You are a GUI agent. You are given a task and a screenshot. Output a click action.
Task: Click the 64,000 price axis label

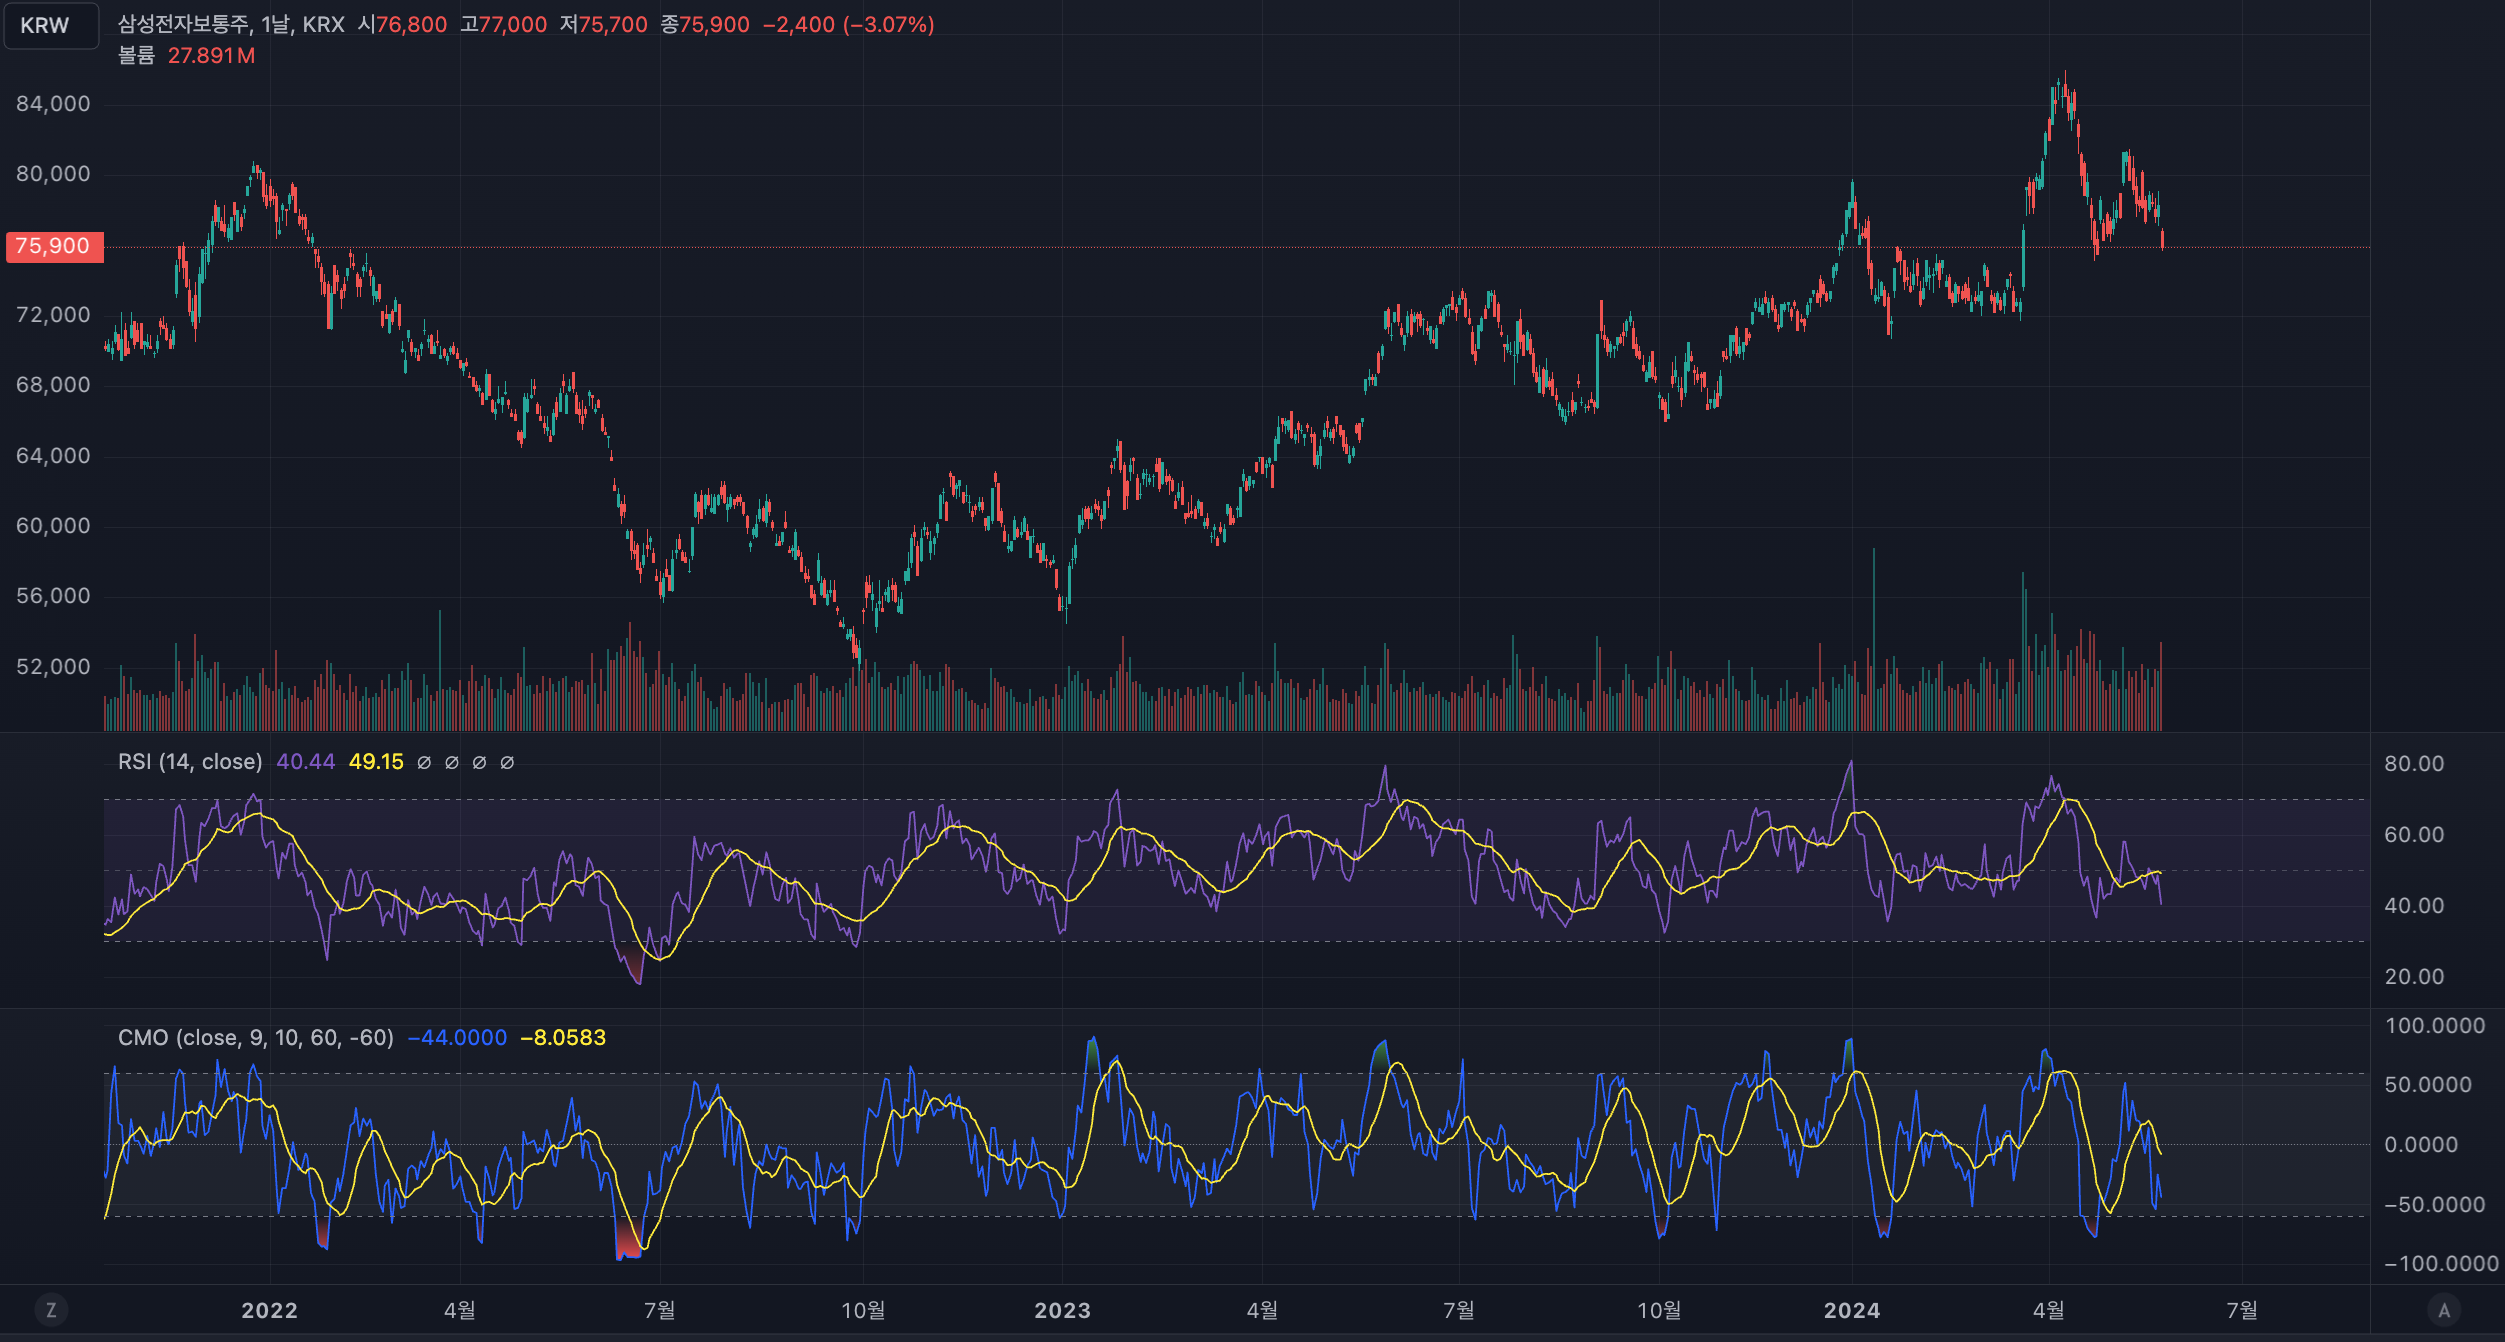[53, 456]
